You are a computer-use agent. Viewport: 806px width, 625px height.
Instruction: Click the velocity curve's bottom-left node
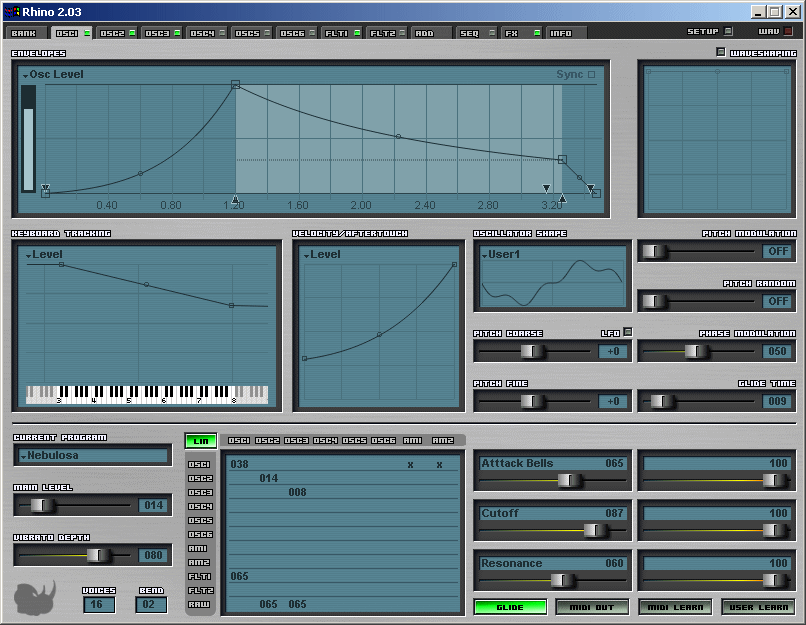[x=305, y=359]
